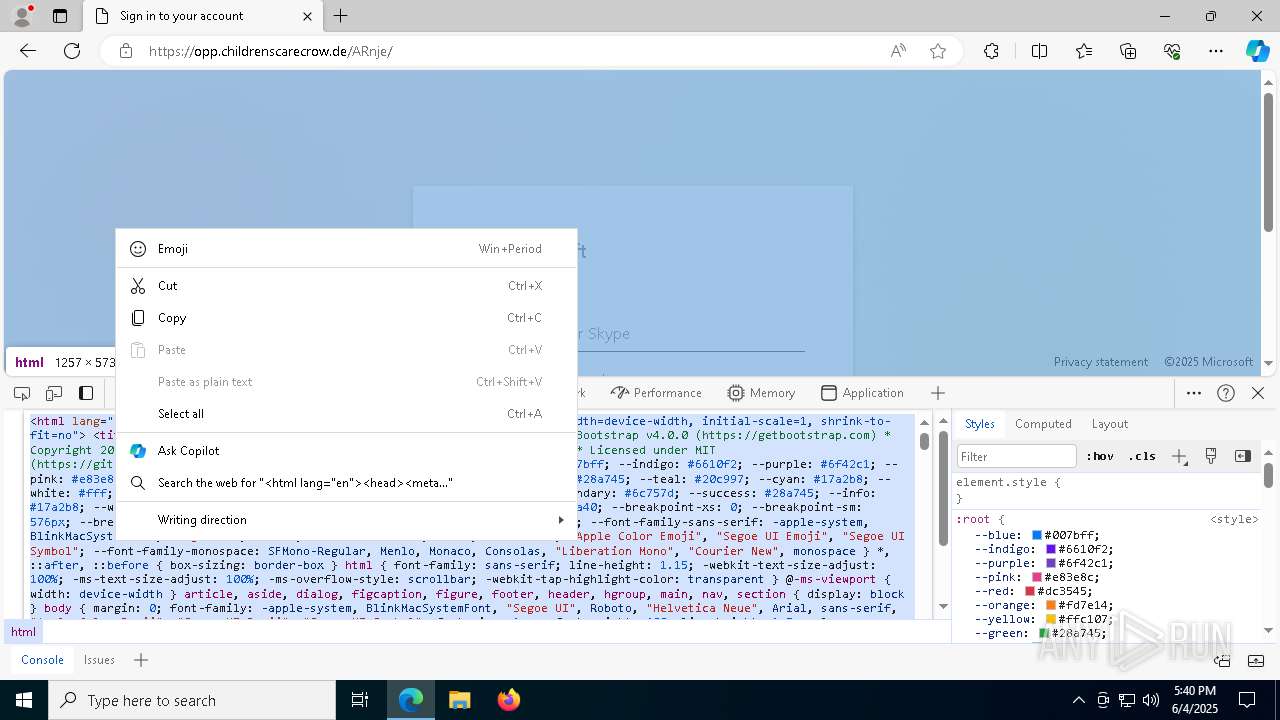Click the Read aloud icon
1280x720 pixels.
coord(898,51)
